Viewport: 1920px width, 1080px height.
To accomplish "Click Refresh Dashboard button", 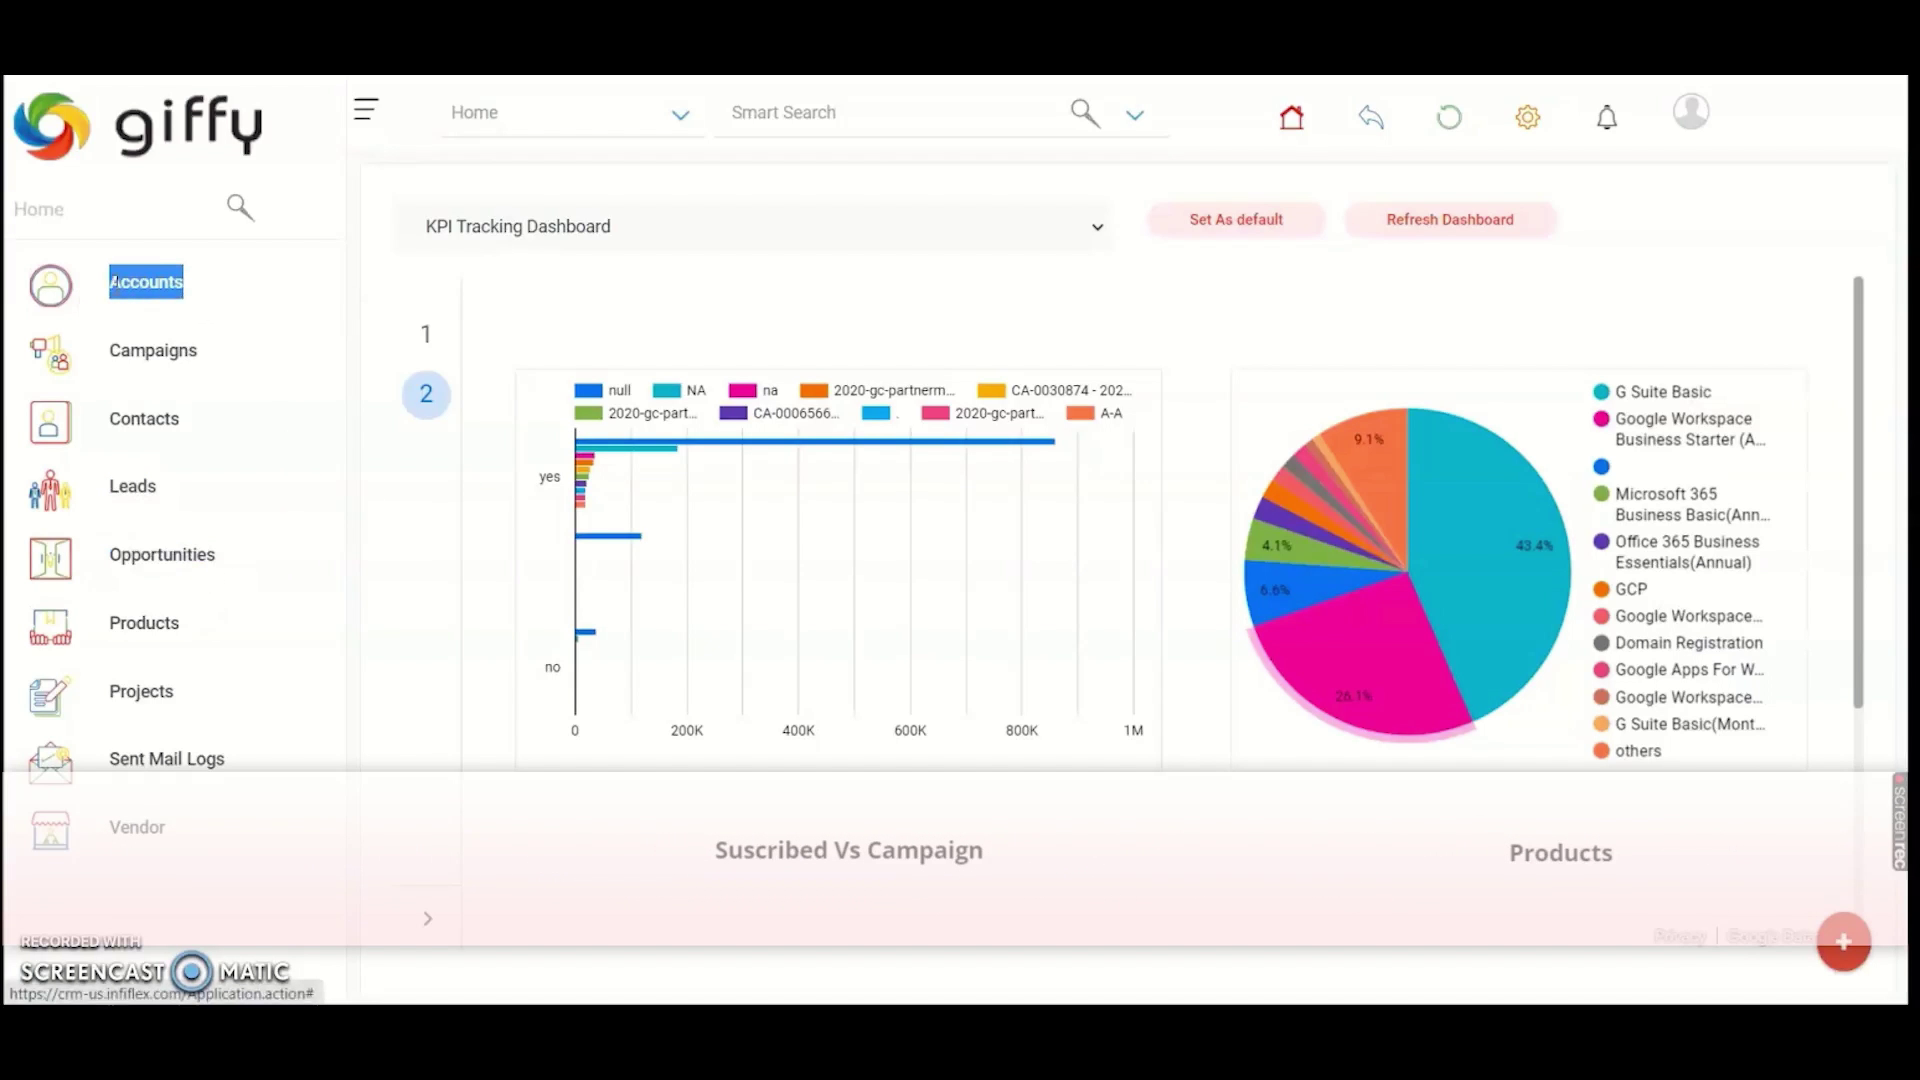I will pos(1449,219).
